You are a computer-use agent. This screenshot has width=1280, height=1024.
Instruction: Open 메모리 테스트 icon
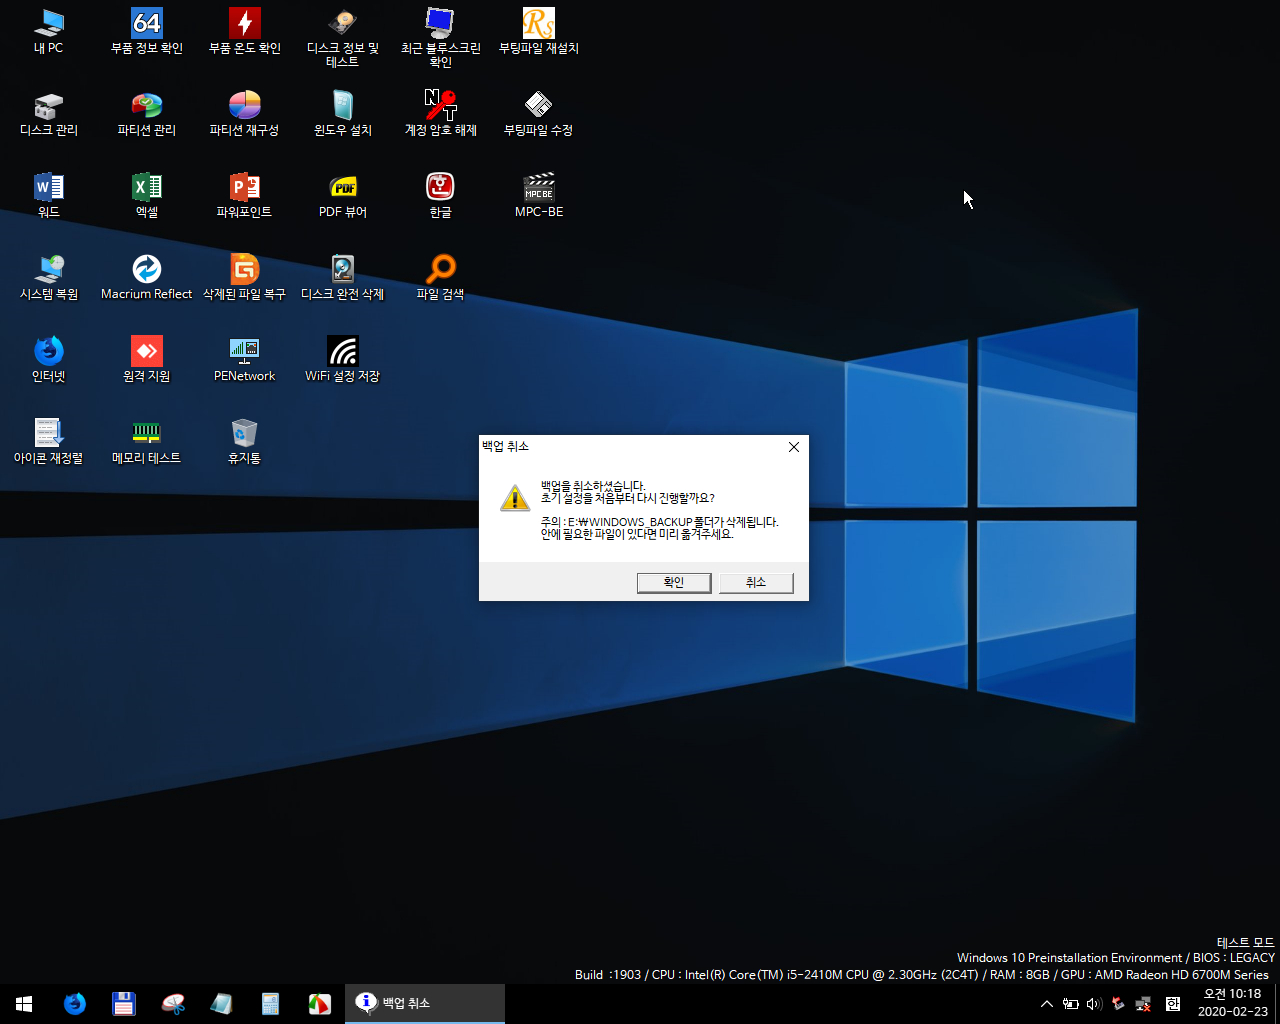coord(146,442)
